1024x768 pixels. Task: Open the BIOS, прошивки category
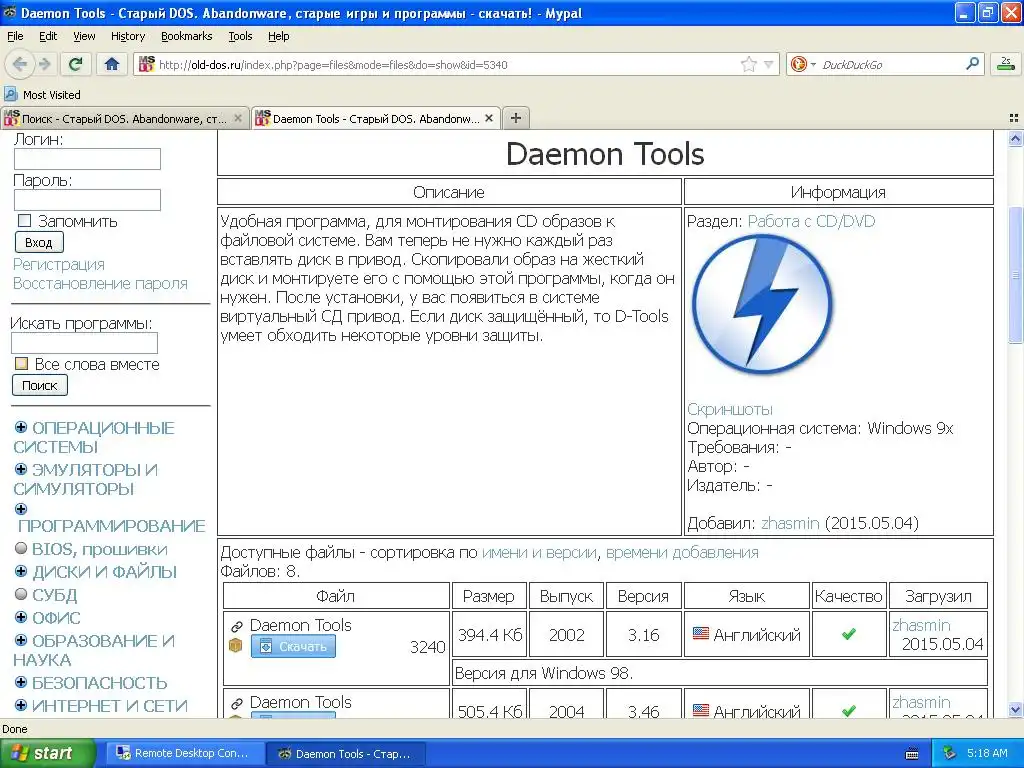(x=99, y=549)
